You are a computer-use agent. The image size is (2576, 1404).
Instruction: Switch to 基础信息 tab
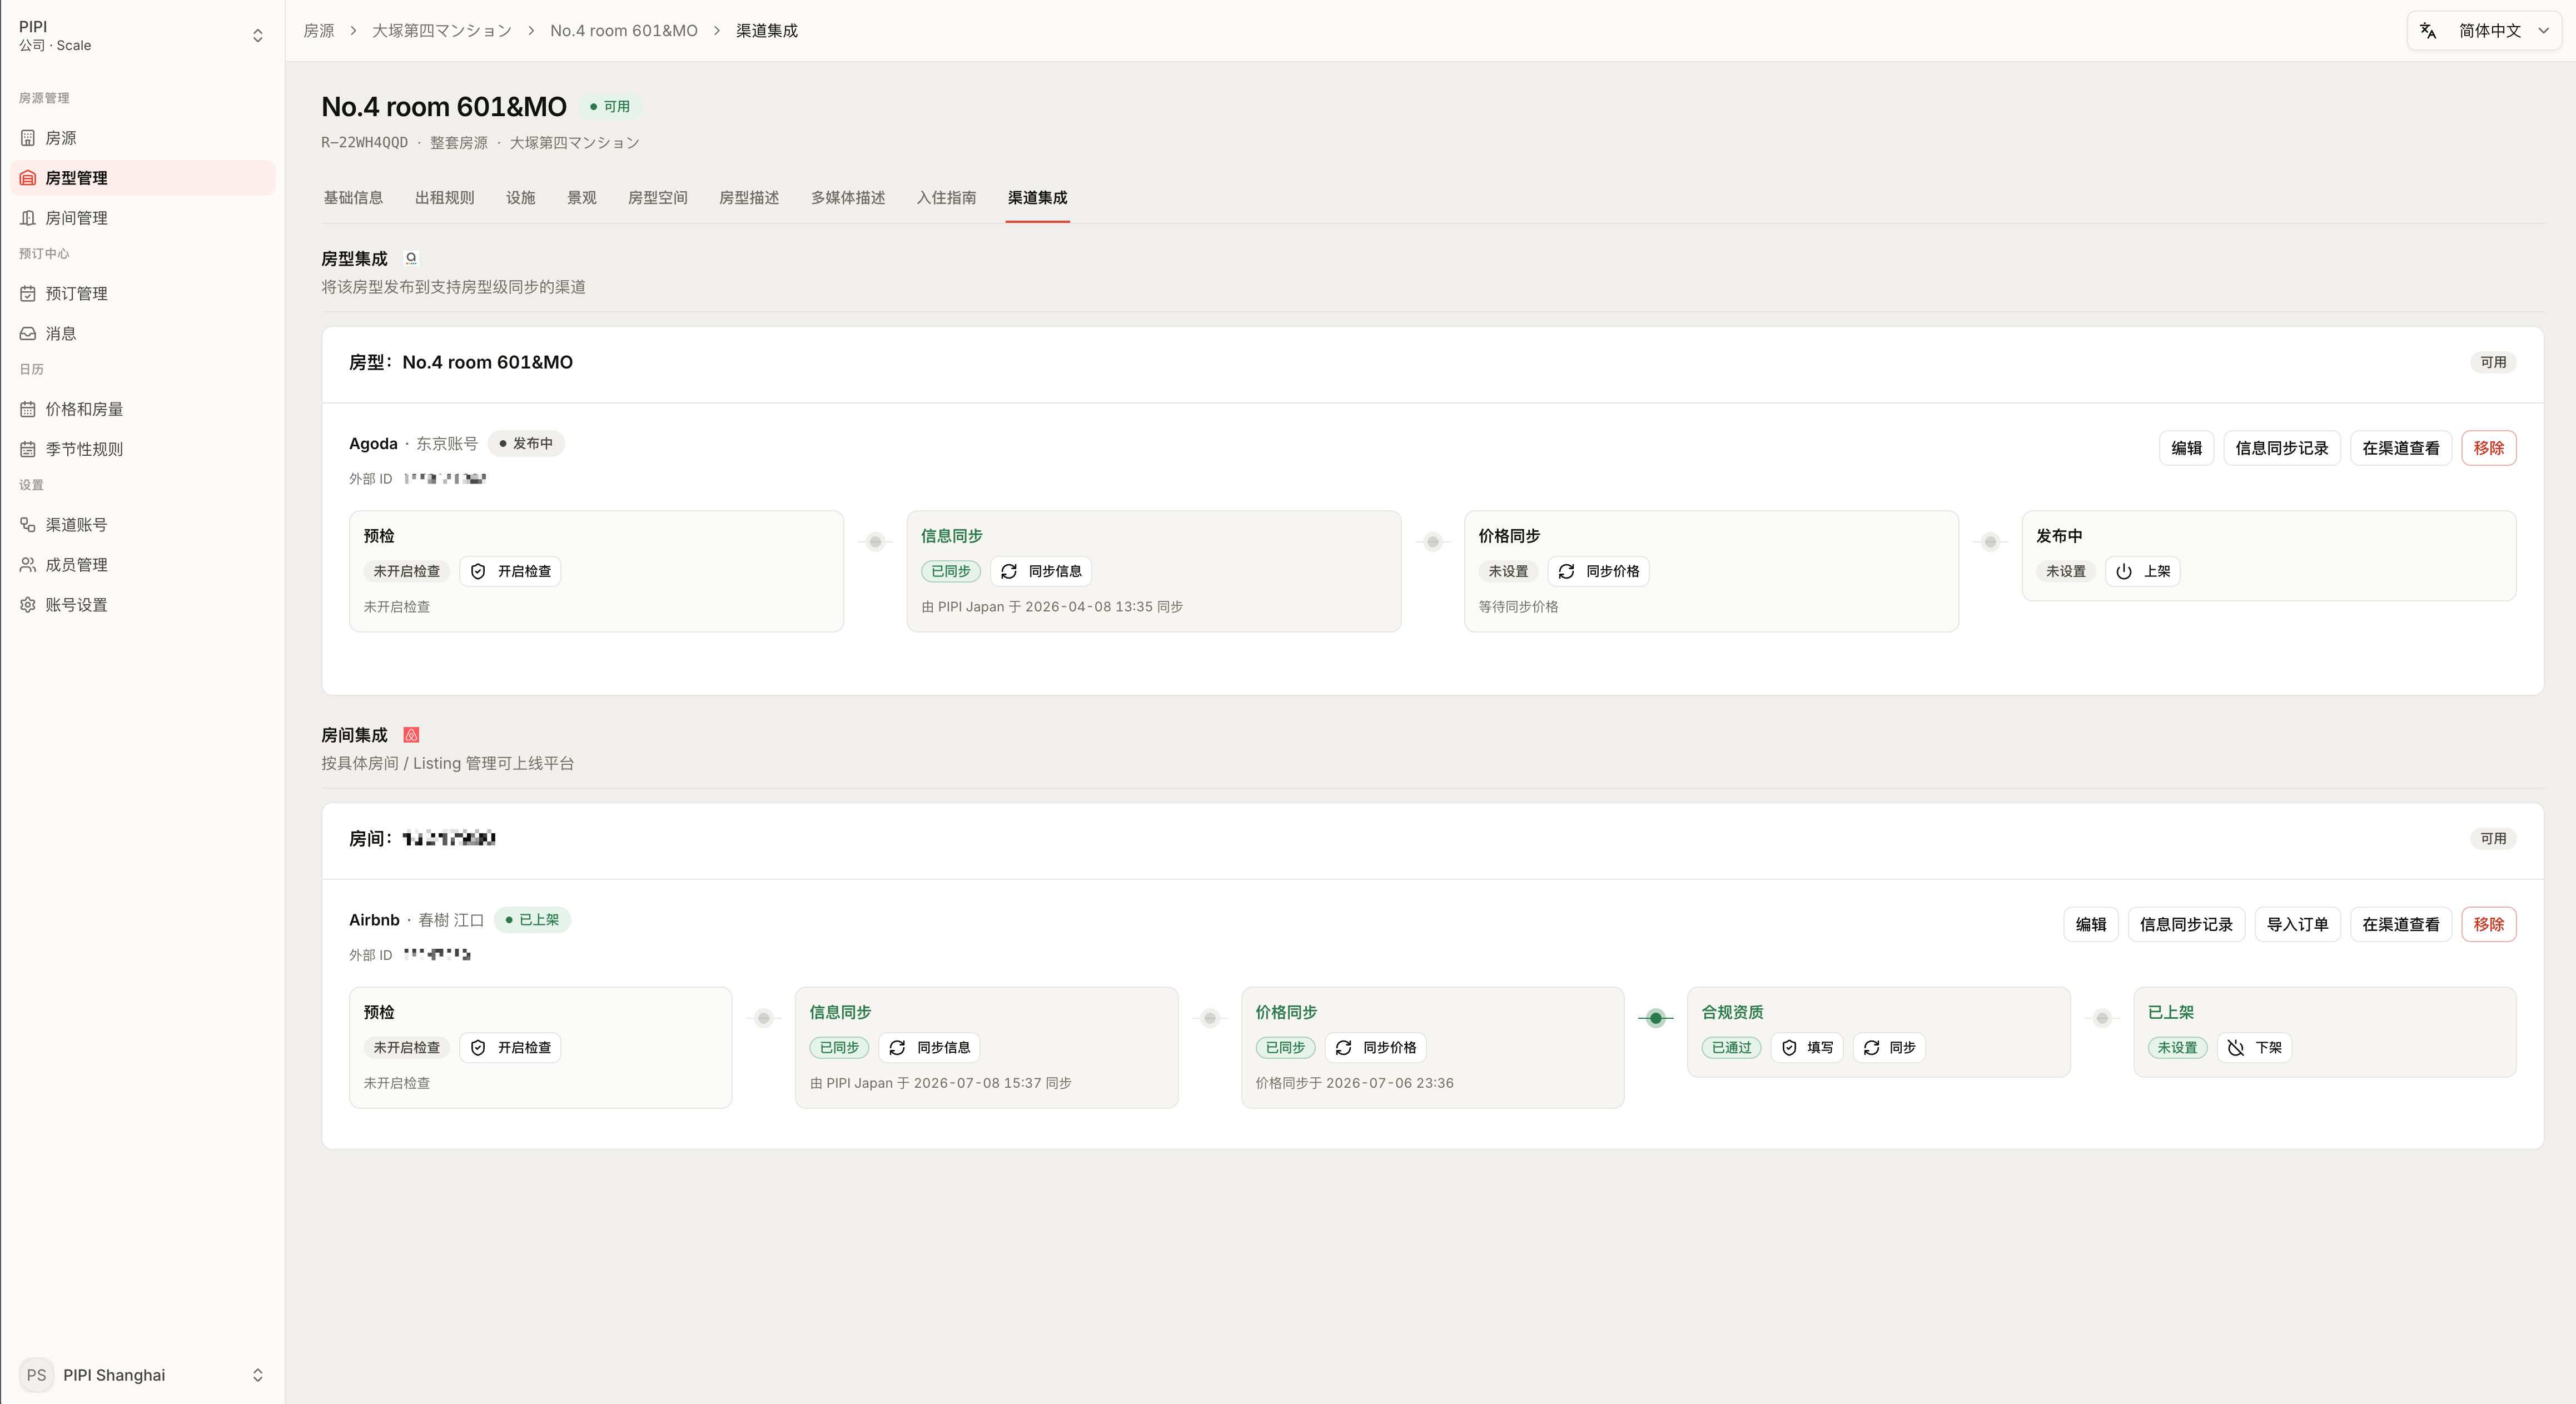(x=353, y=198)
